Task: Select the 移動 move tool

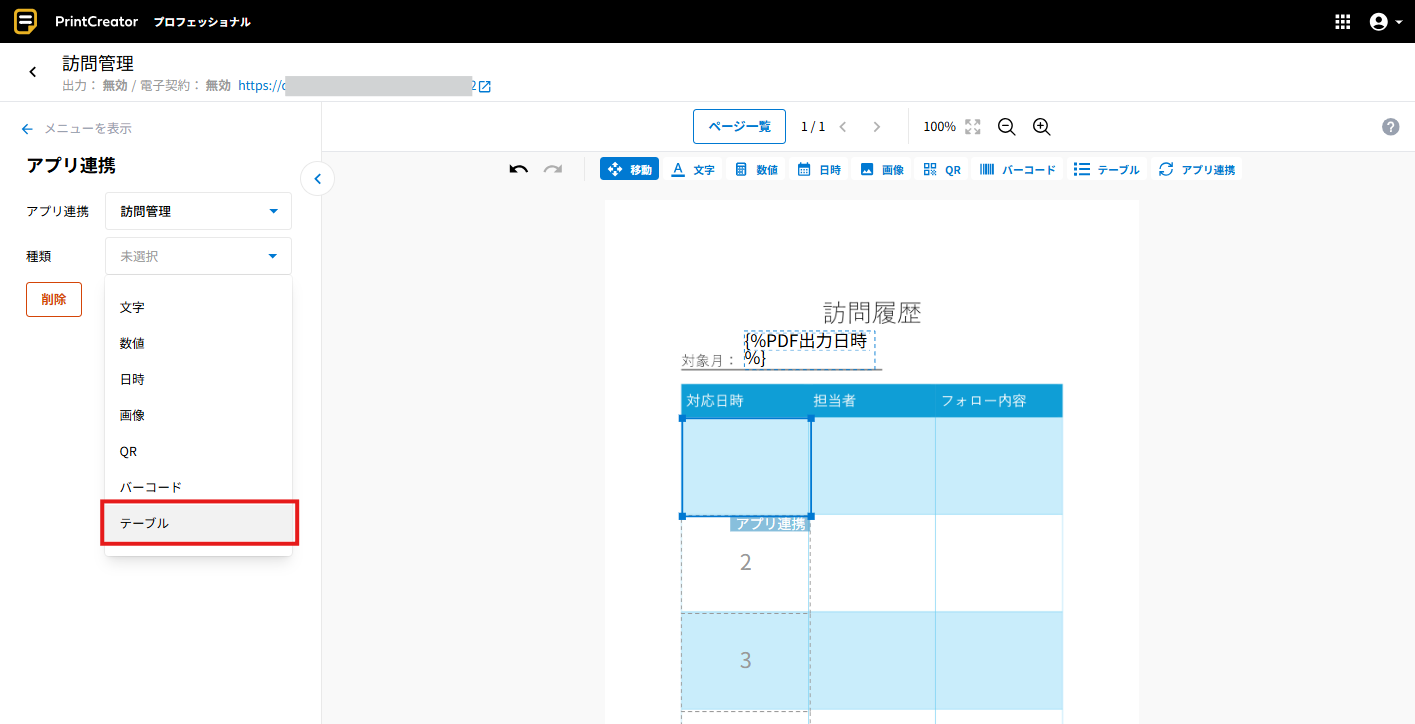Action: click(x=629, y=169)
